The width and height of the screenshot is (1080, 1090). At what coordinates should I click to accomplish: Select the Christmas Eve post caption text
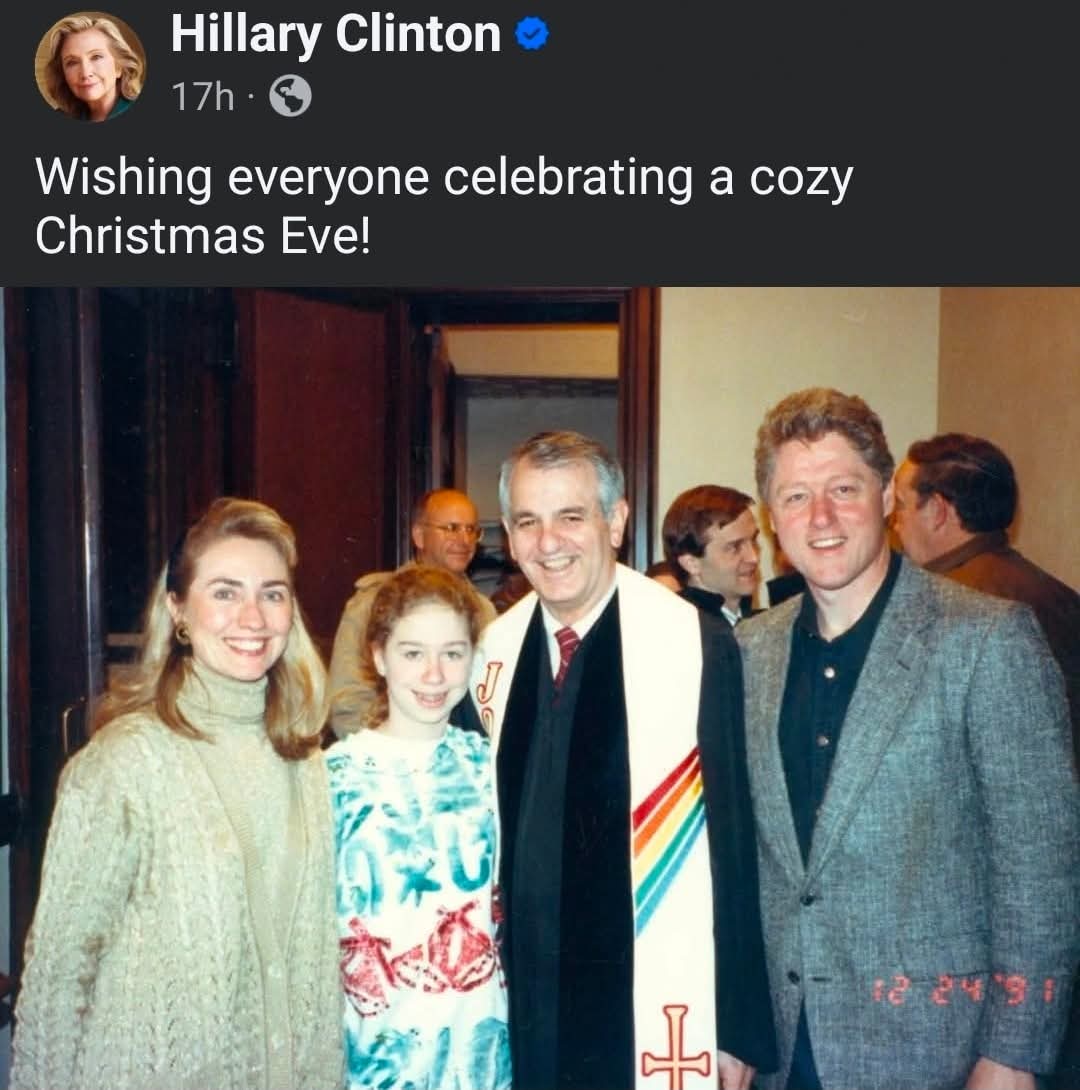(443, 206)
